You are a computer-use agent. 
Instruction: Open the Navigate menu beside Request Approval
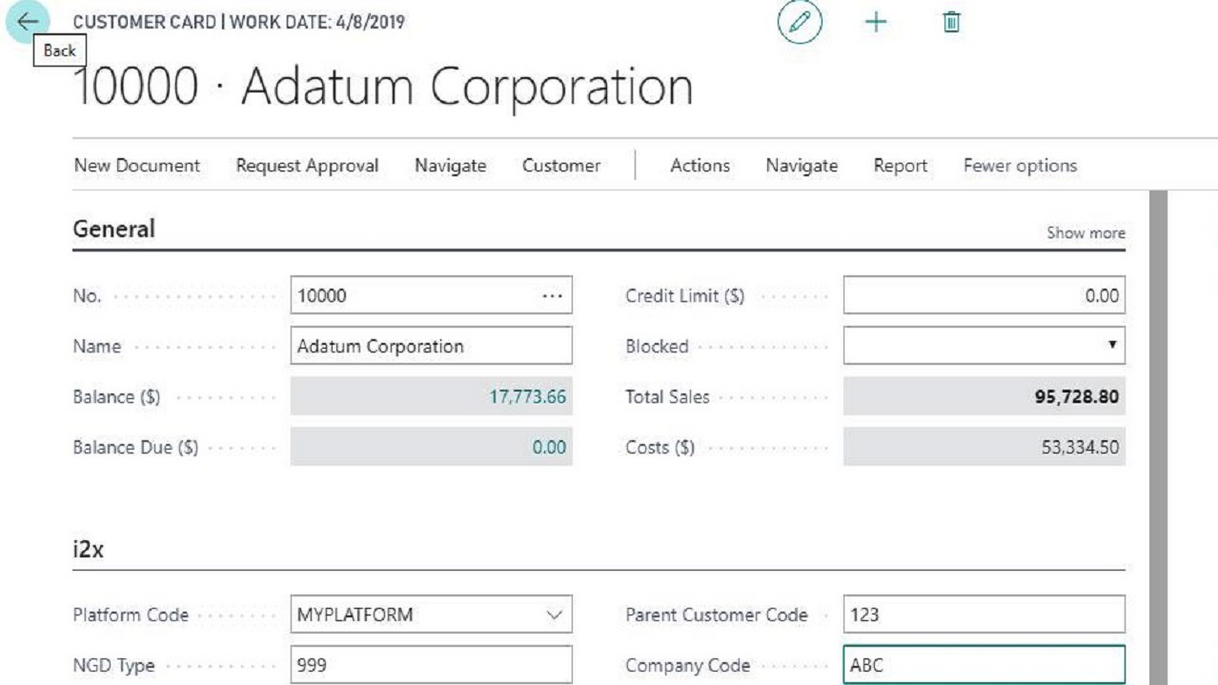click(450, 166)
